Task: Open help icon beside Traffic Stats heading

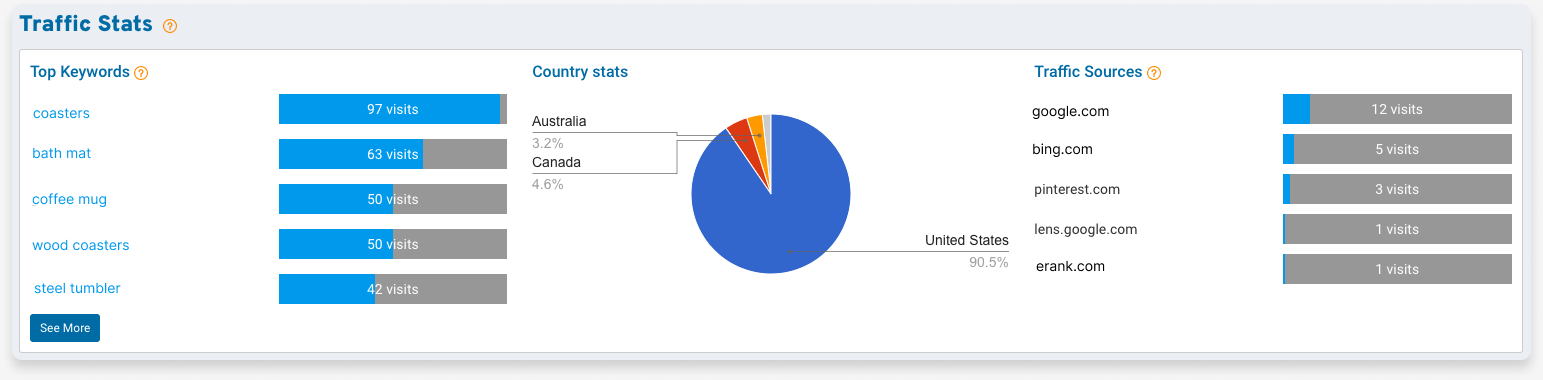Action: pyautogui.click(x=170, y=26)
